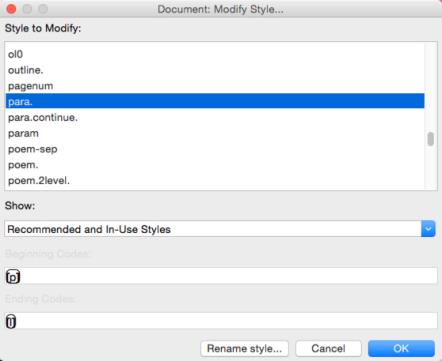Cancel the Modify Style dialog

pos(328,348)
